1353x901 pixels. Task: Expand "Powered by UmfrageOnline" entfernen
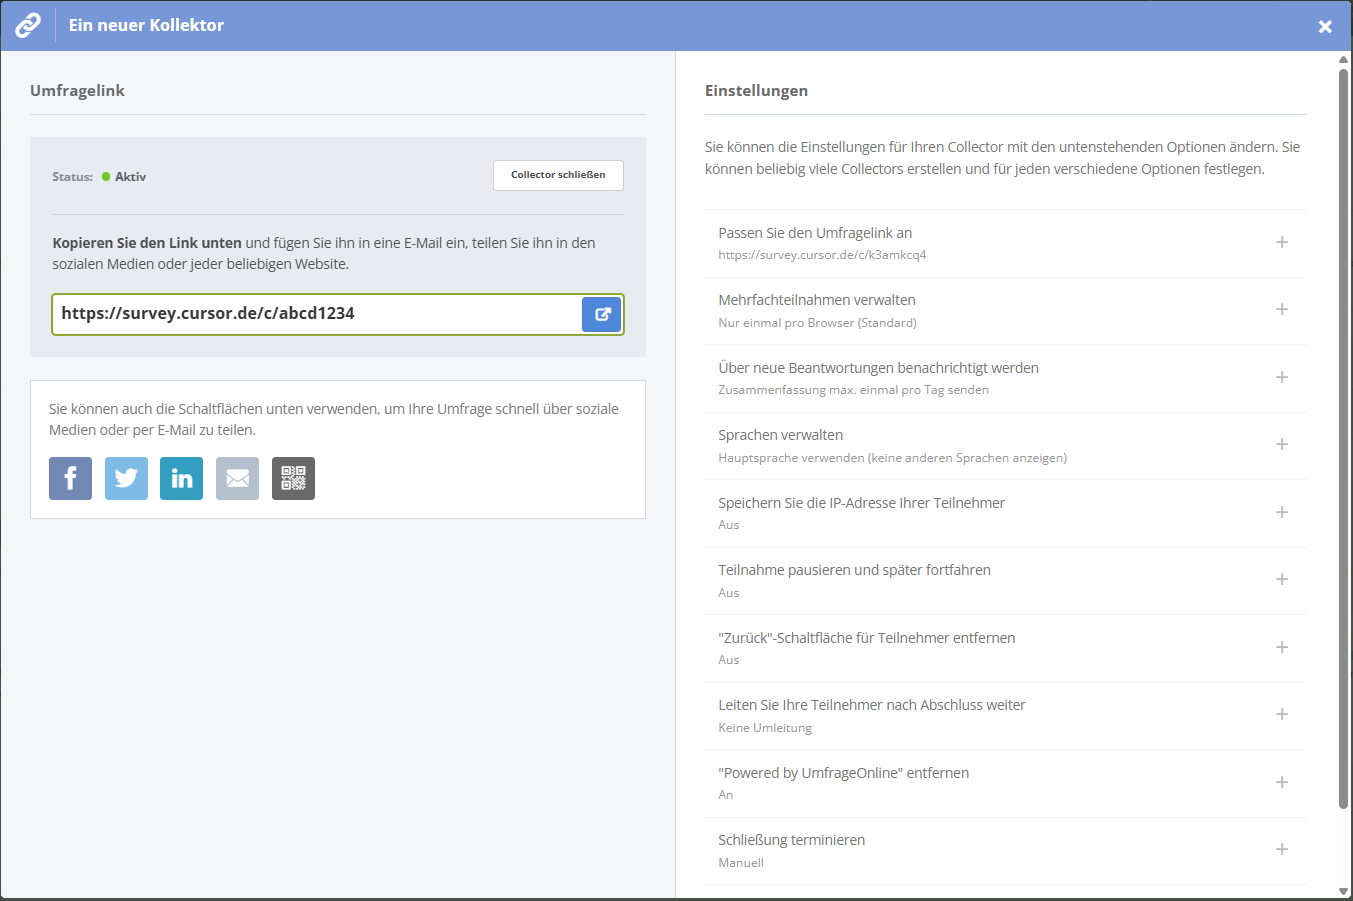pos(1281,783)
